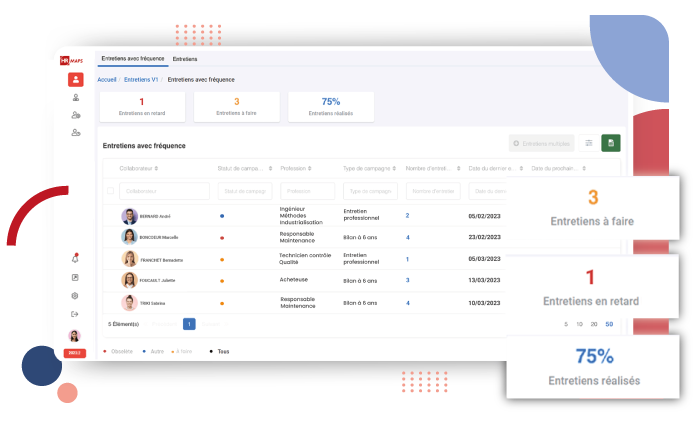
Task: Switch to the Entretiens avec fréquence tab
Action: (x=133, y=58)
